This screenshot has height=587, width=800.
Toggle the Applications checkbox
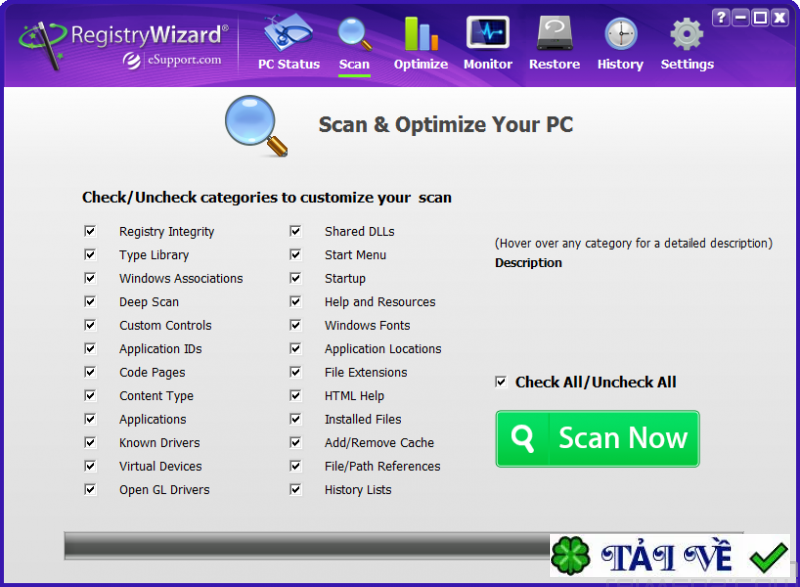90,419
